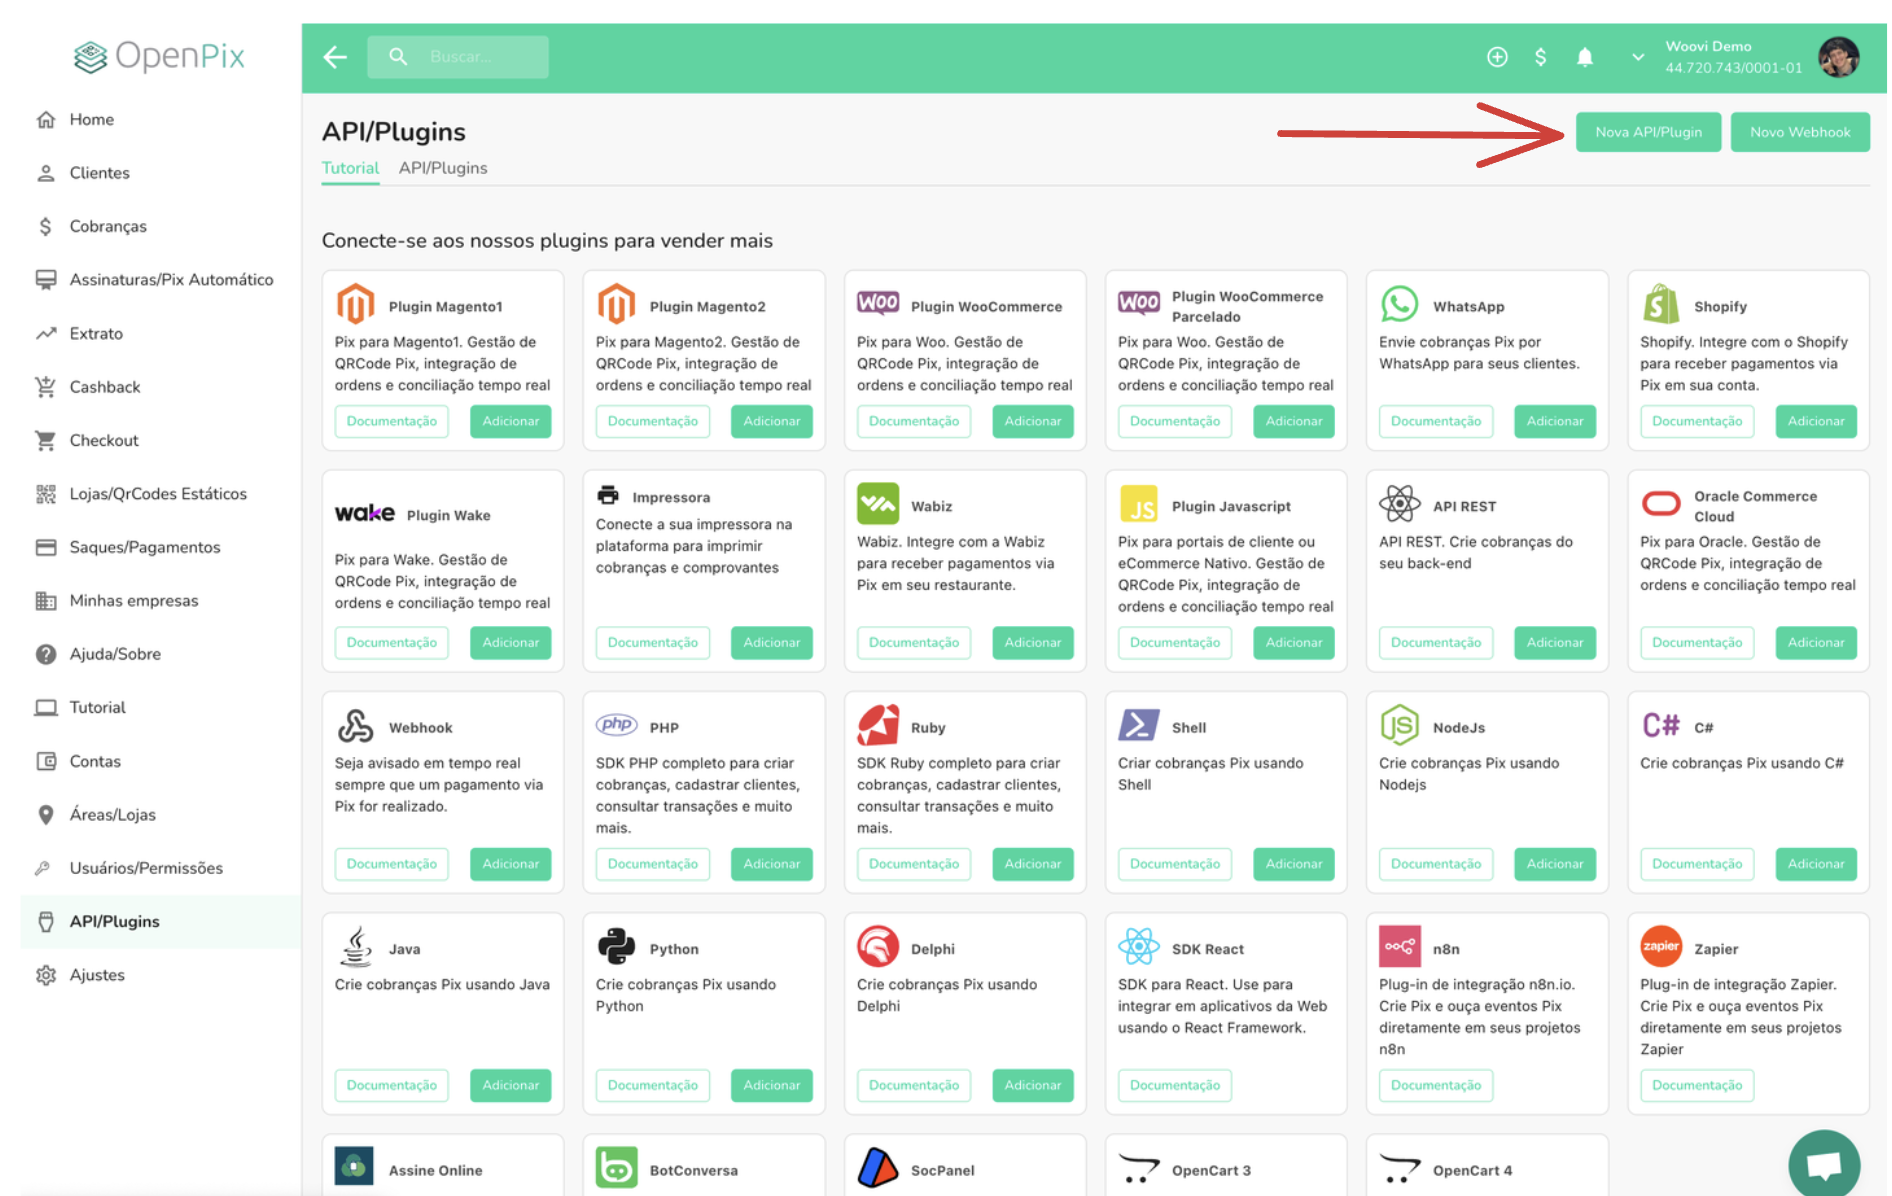This screenshot has width=1892, height=1196.
Task: Open the chat support bubble
Action: (1824, 1164)
